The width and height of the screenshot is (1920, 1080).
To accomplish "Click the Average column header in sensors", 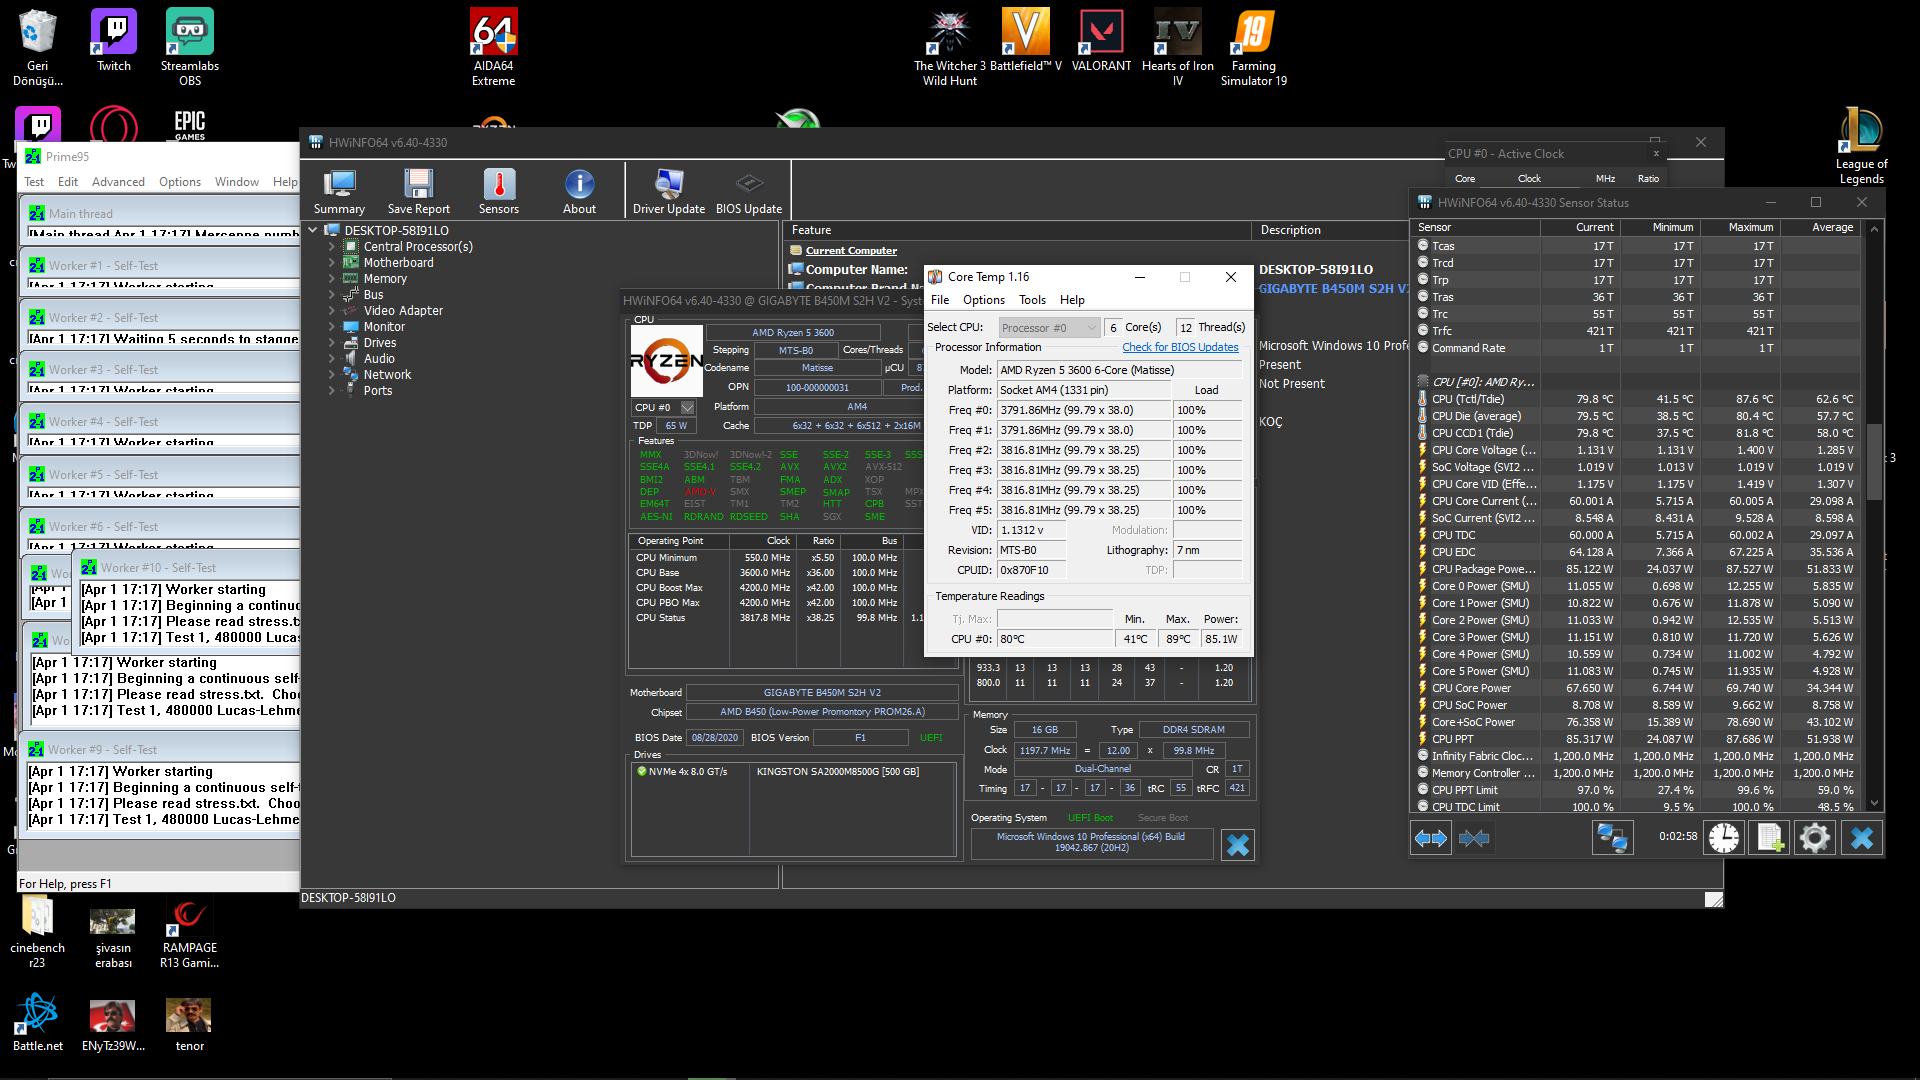I will click(1820, 227).
